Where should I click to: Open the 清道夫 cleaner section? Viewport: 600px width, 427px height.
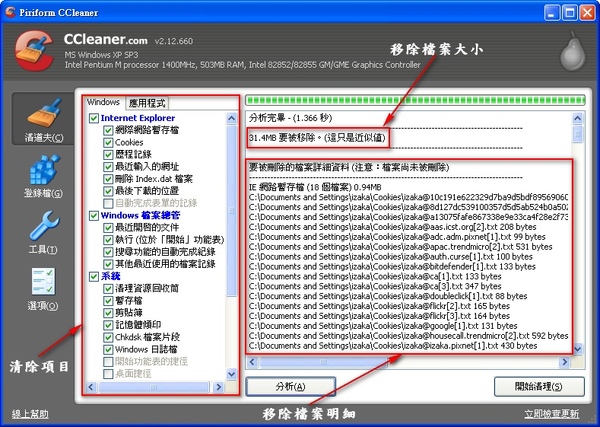pyautogui.click(x=43, y=119)
